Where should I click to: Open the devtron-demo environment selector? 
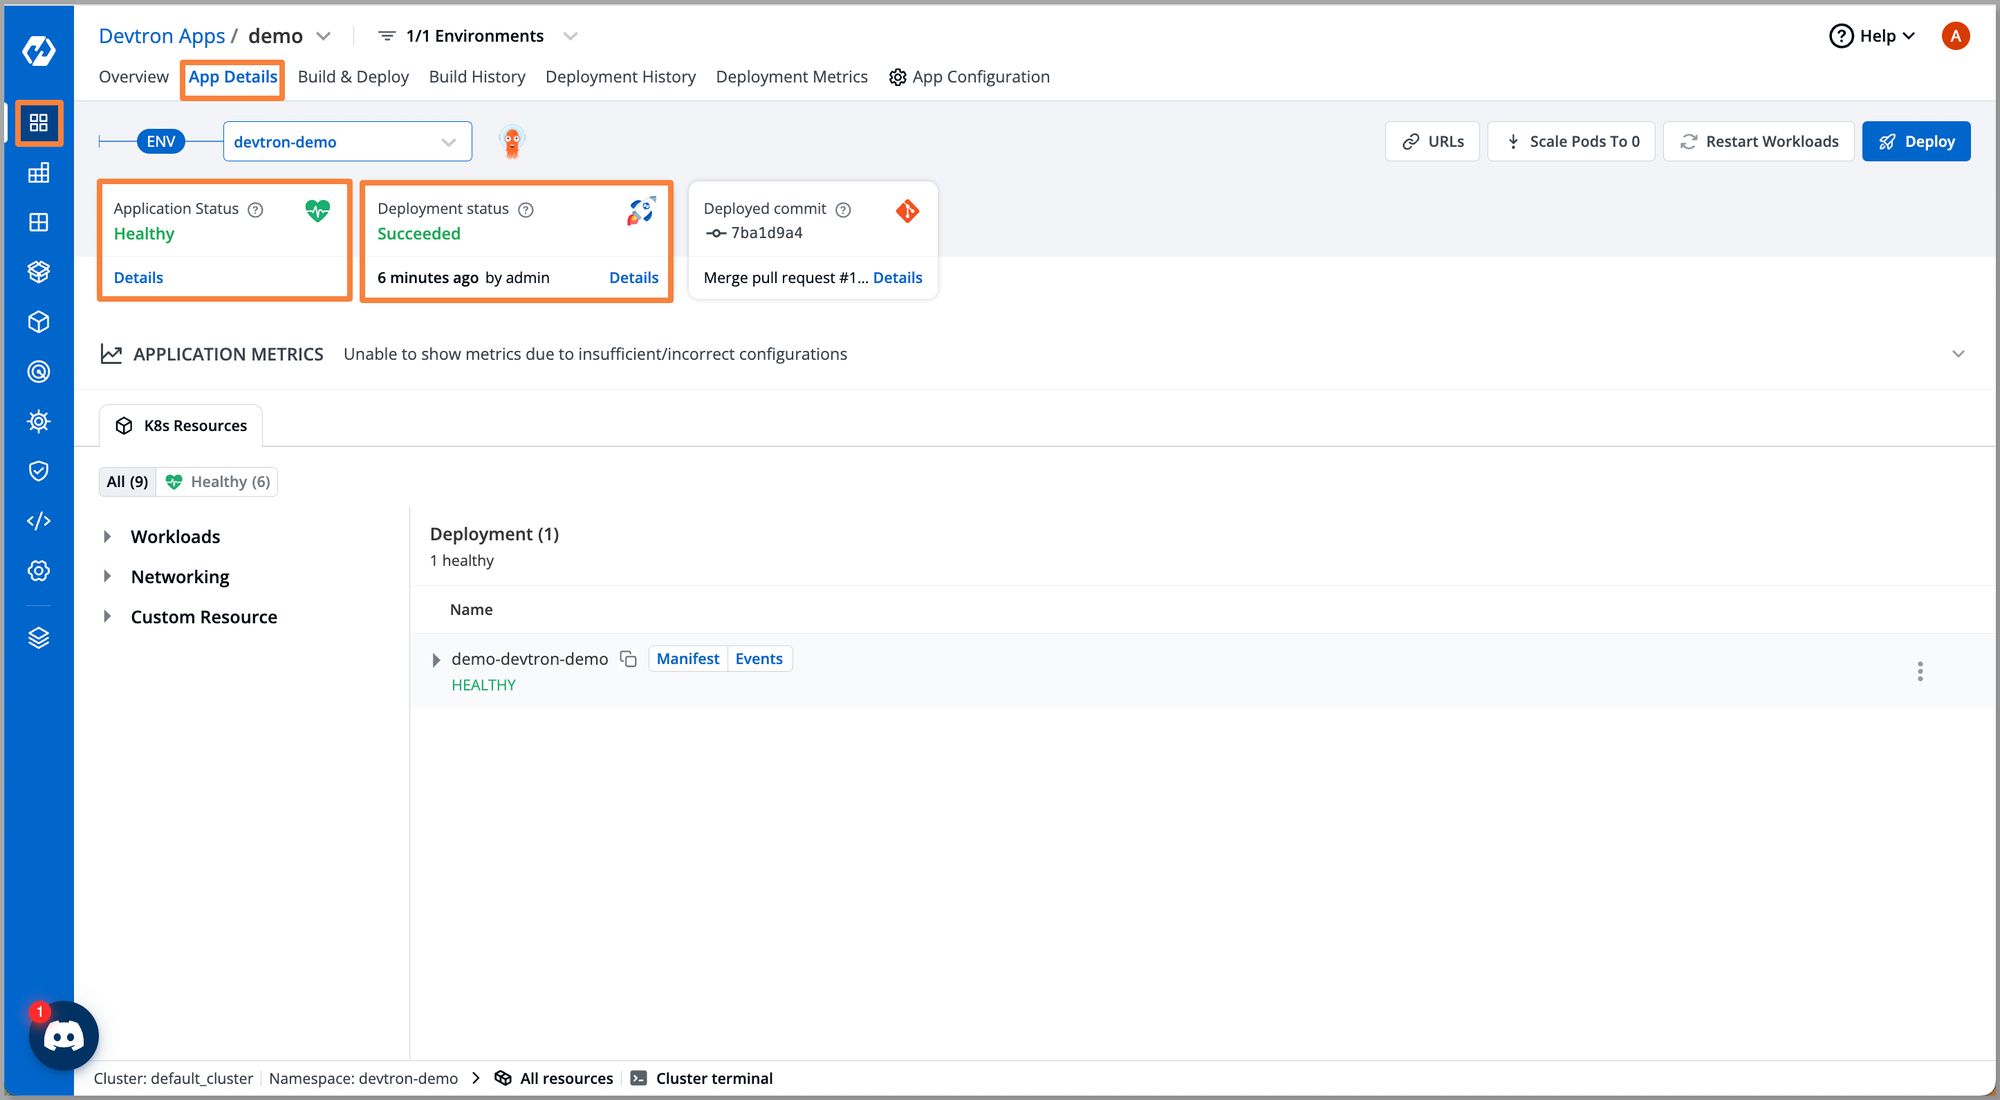coord(347,142)
